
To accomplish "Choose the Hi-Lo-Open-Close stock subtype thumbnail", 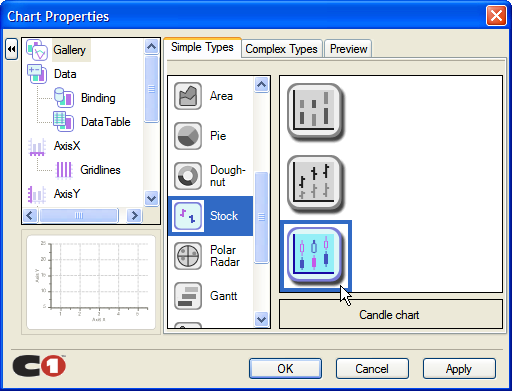I will tap(315, 184).
